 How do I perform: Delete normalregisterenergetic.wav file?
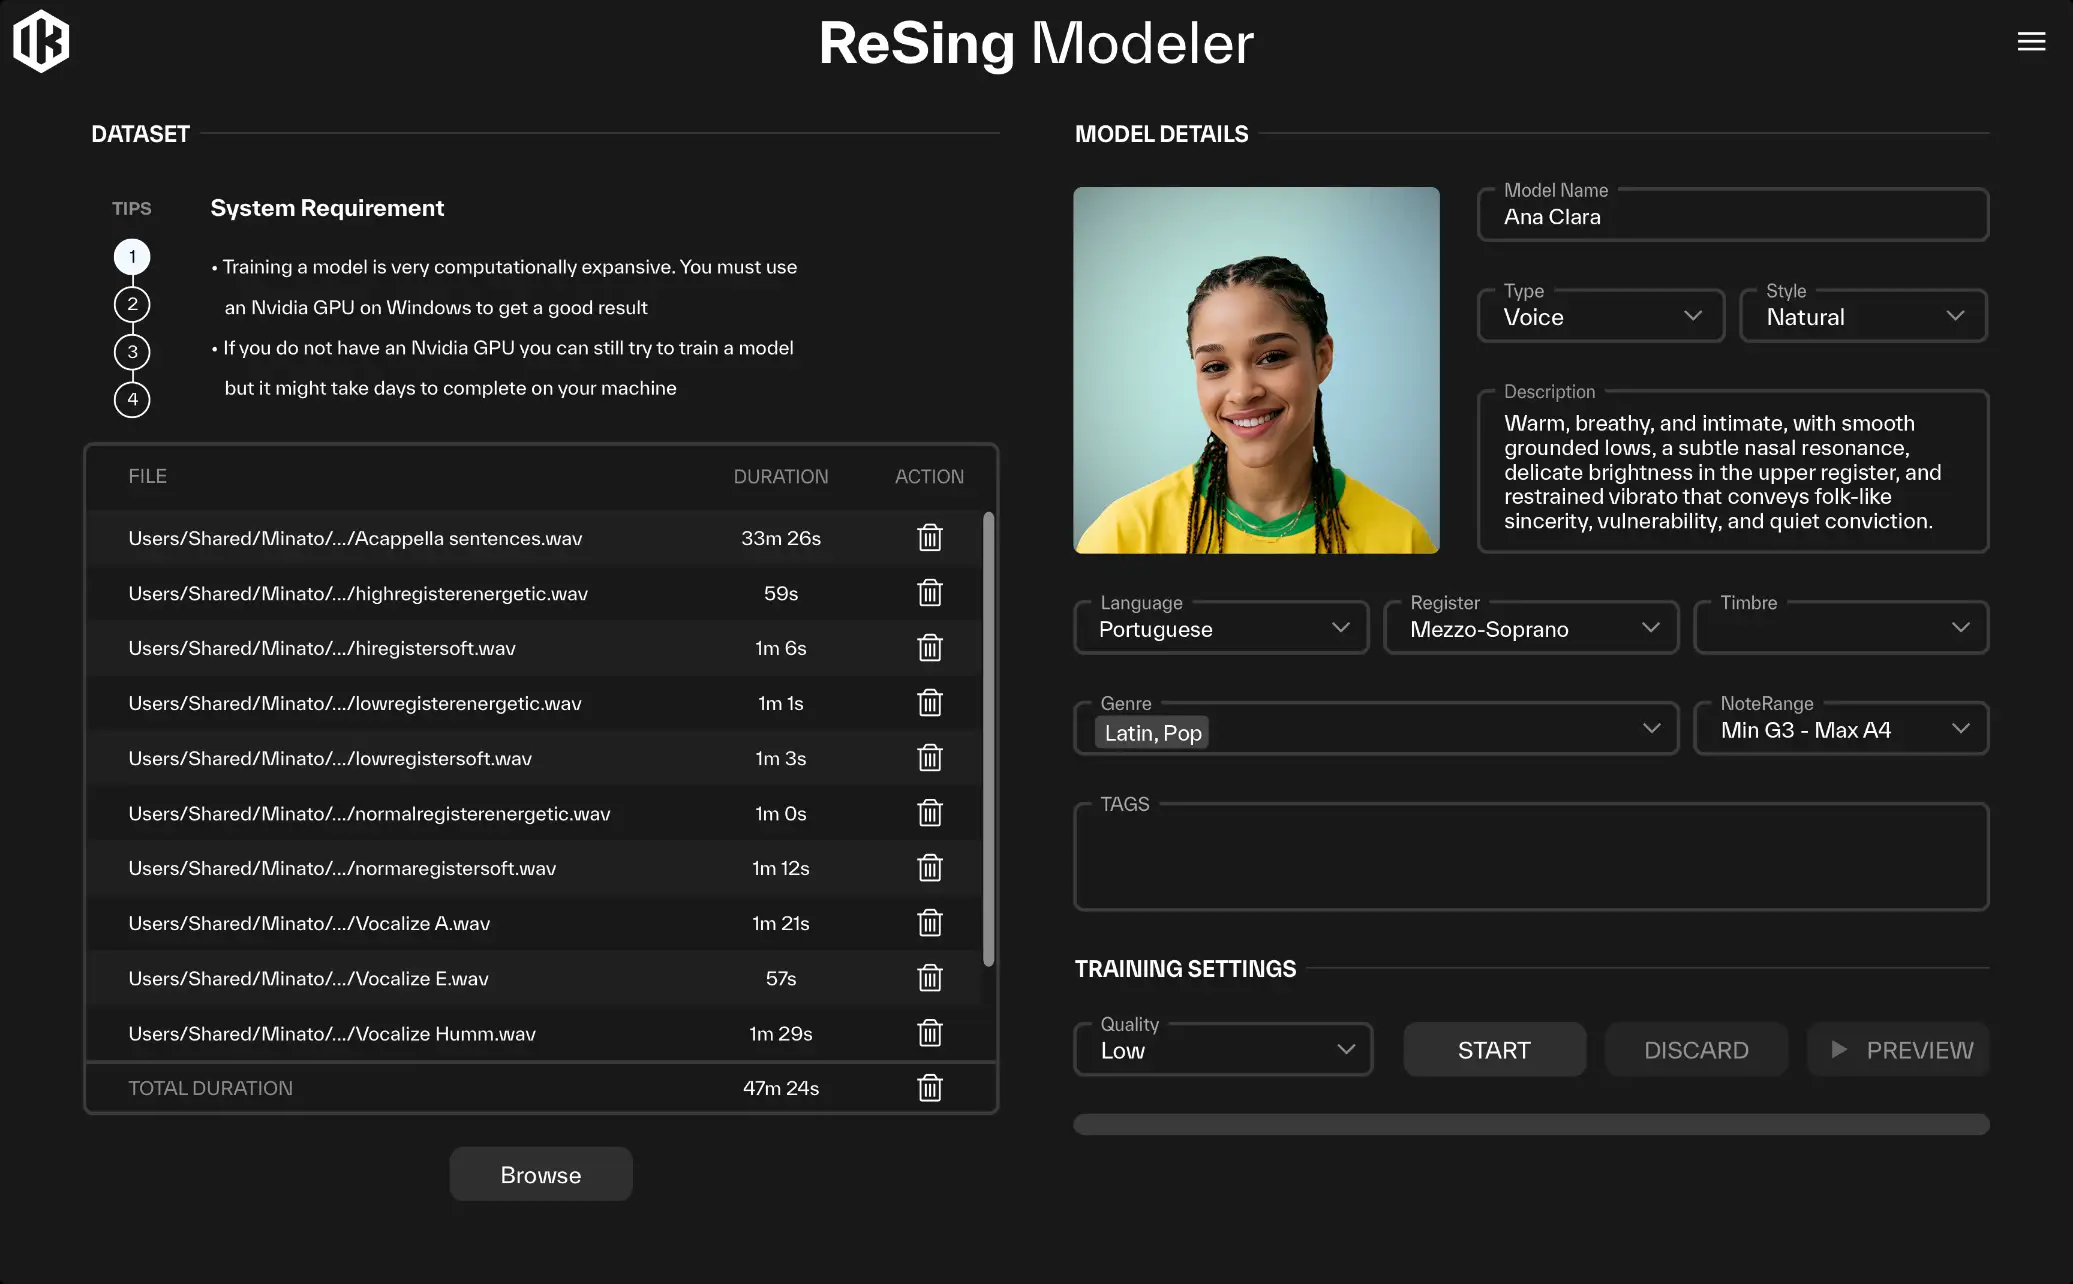930,813
